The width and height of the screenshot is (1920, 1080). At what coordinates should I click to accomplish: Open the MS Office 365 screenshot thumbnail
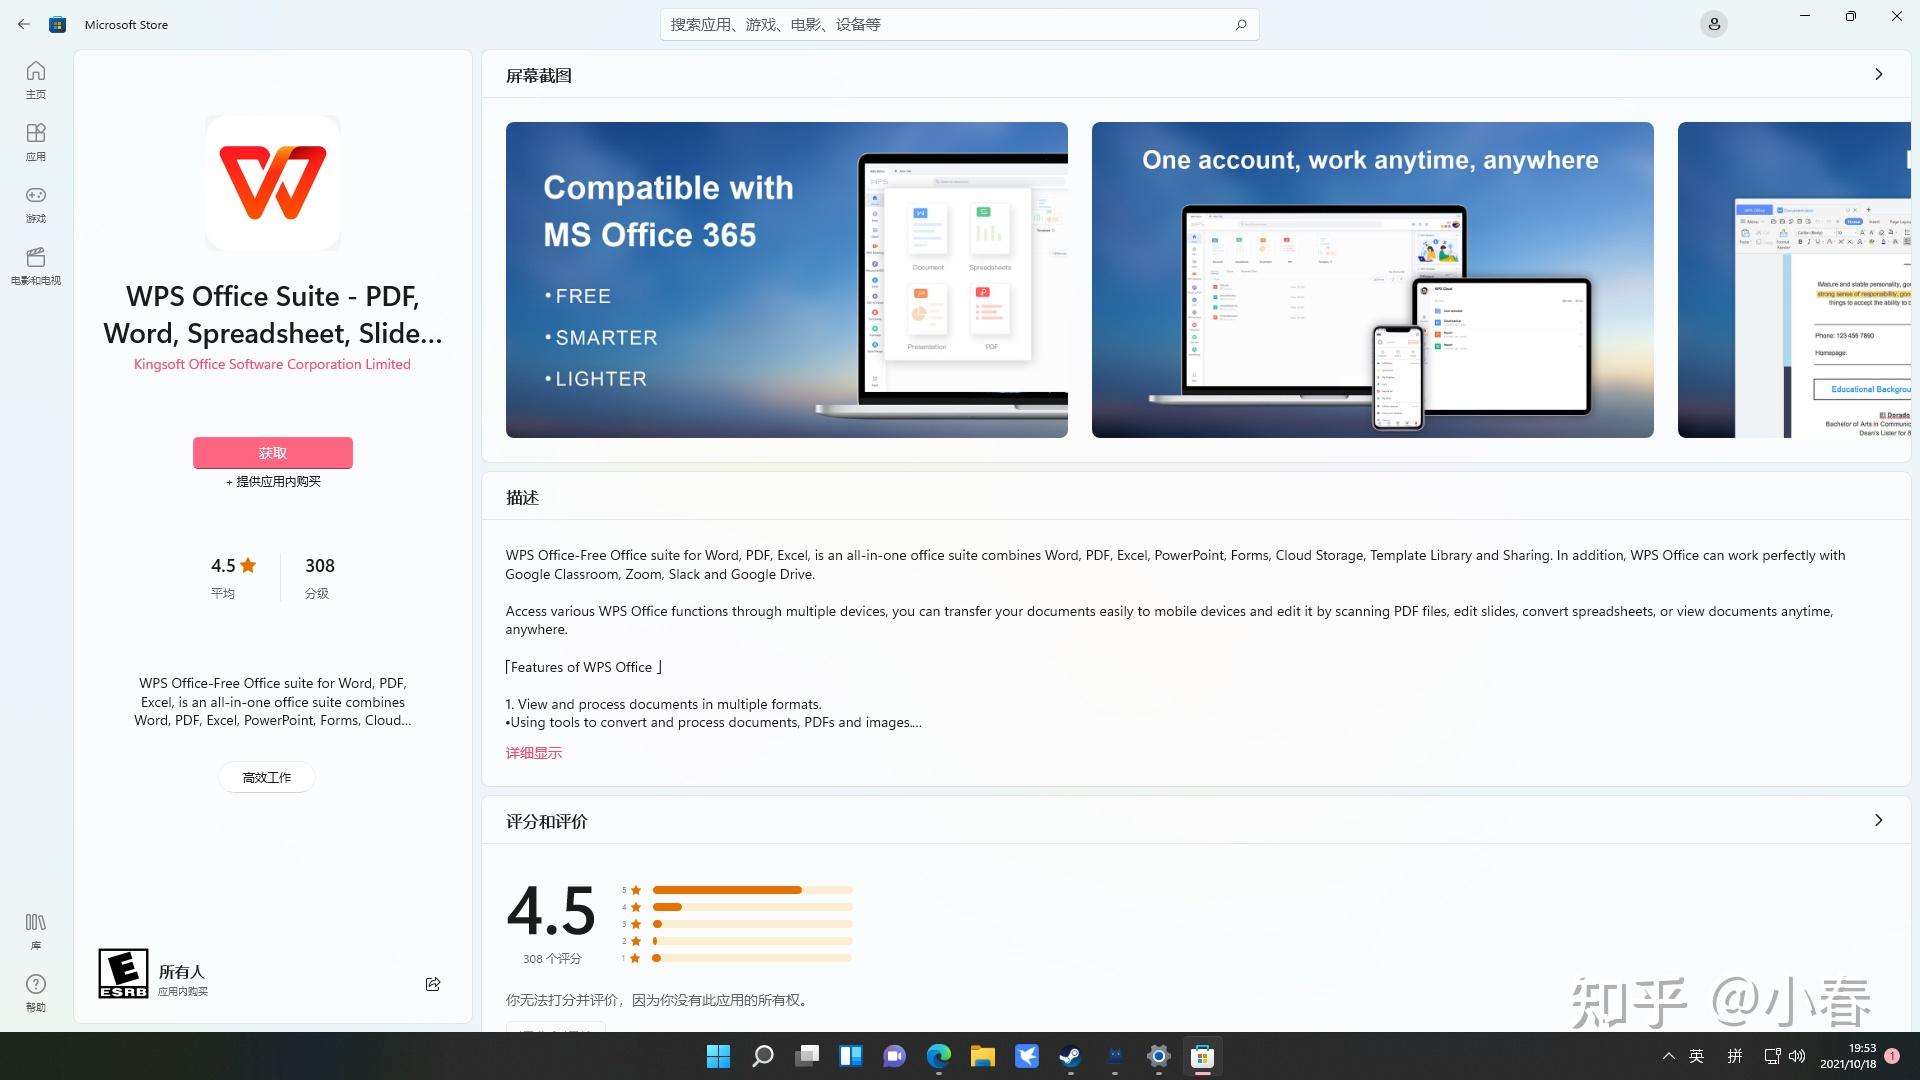pos(786,280)
